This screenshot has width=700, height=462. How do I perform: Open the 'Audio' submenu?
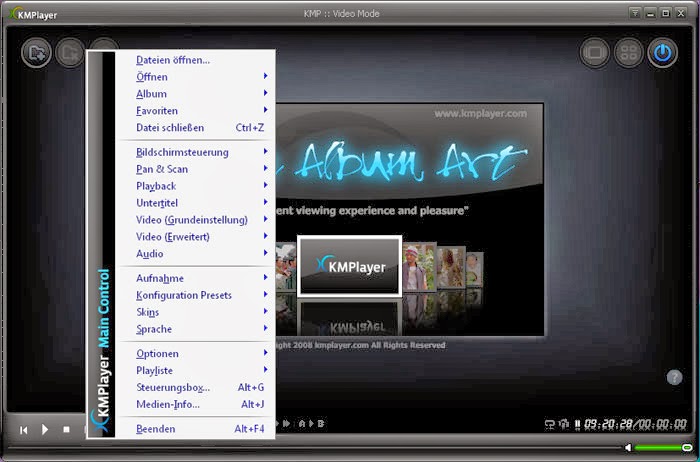196,254
